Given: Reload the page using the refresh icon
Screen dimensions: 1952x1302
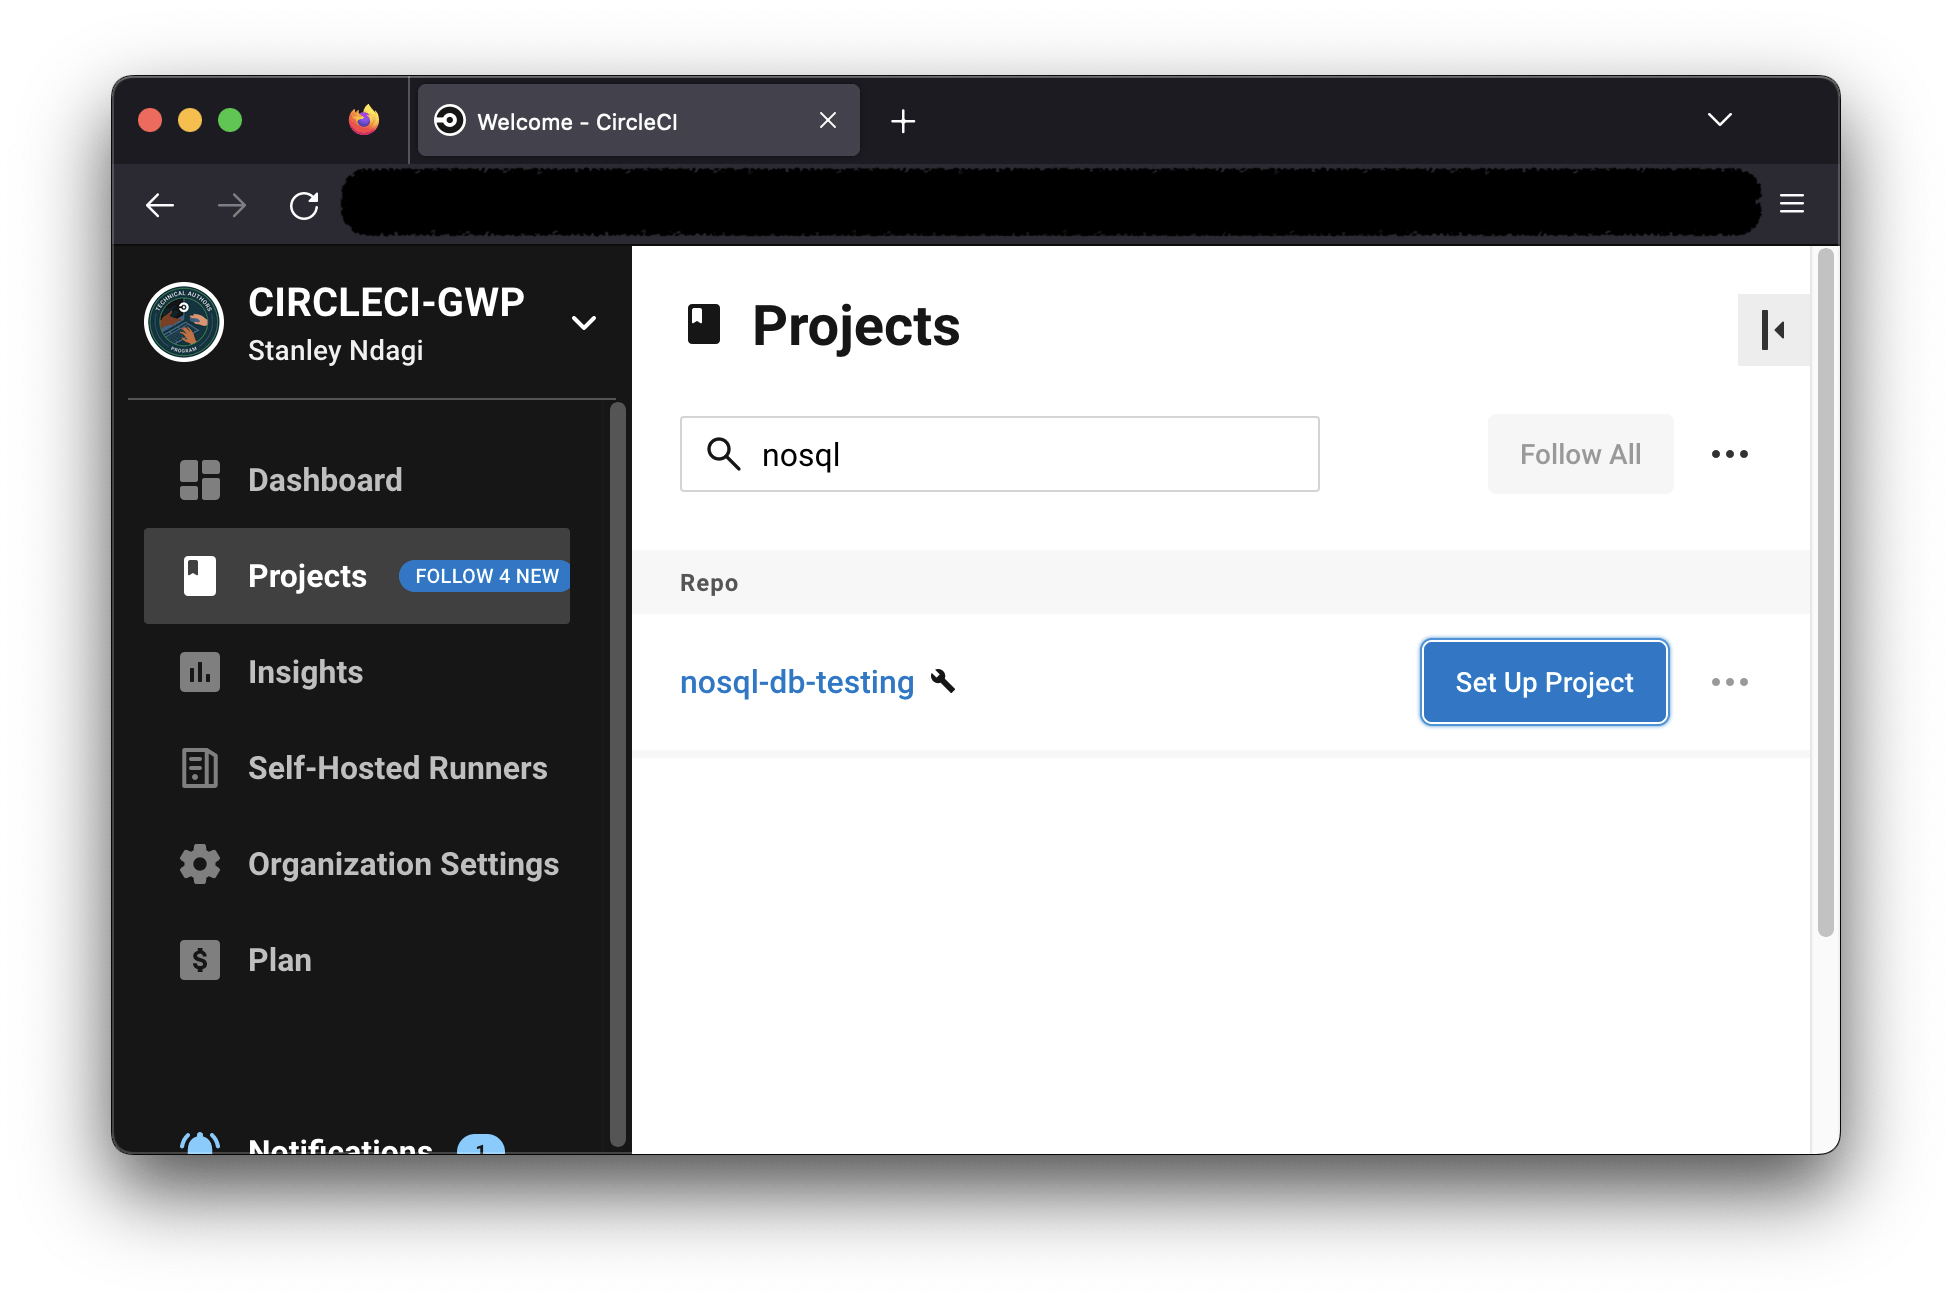Looking at the screenshot, I should pyautogui.click(x=304, y=204).
